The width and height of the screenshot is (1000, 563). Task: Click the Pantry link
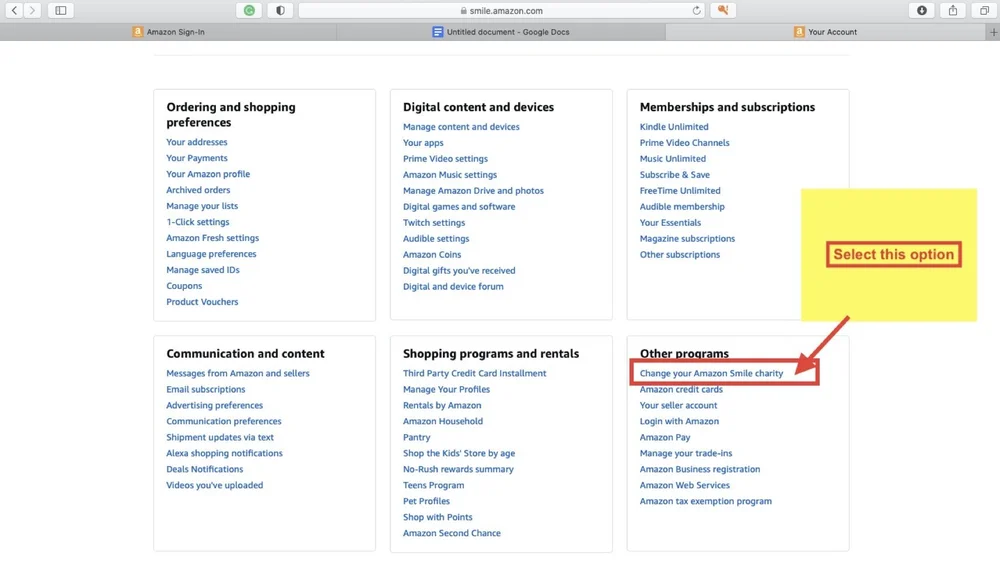tap(416, 437)
